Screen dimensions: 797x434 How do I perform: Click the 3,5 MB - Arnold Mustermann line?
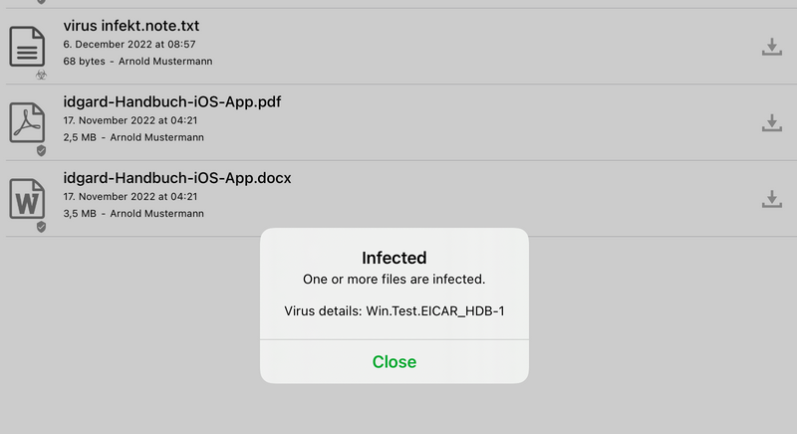pyautogui.click(x=133, y=213)
